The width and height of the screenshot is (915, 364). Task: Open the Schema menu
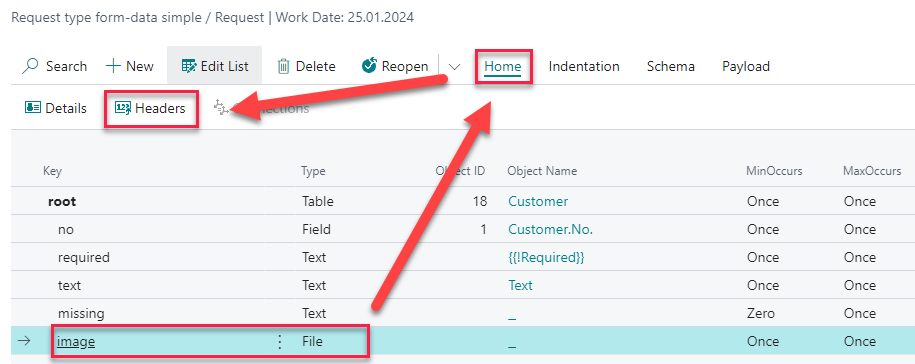click(x=670, y=66)
